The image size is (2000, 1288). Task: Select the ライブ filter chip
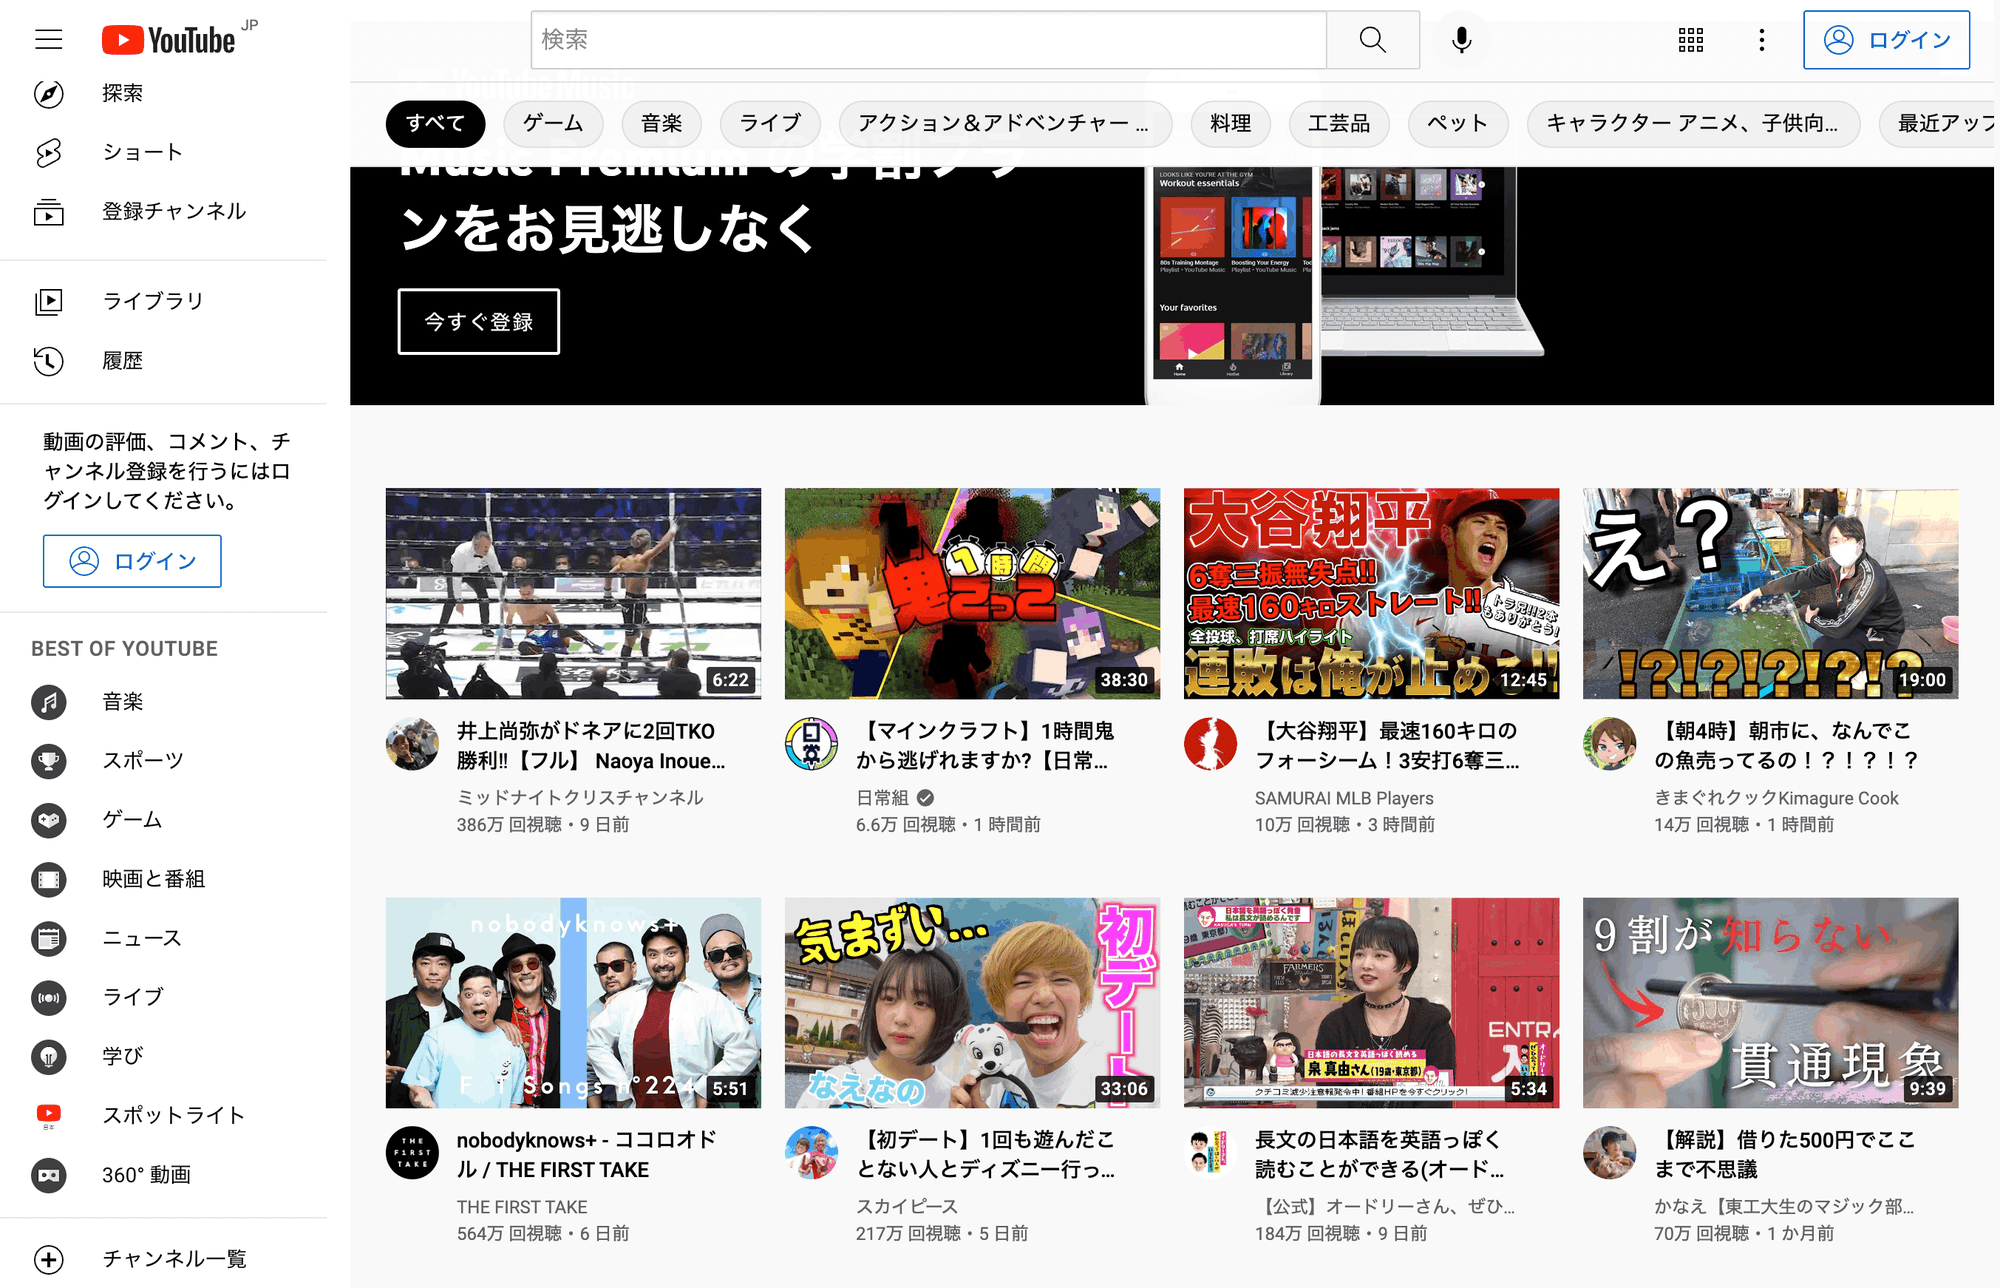pos(770,124)
